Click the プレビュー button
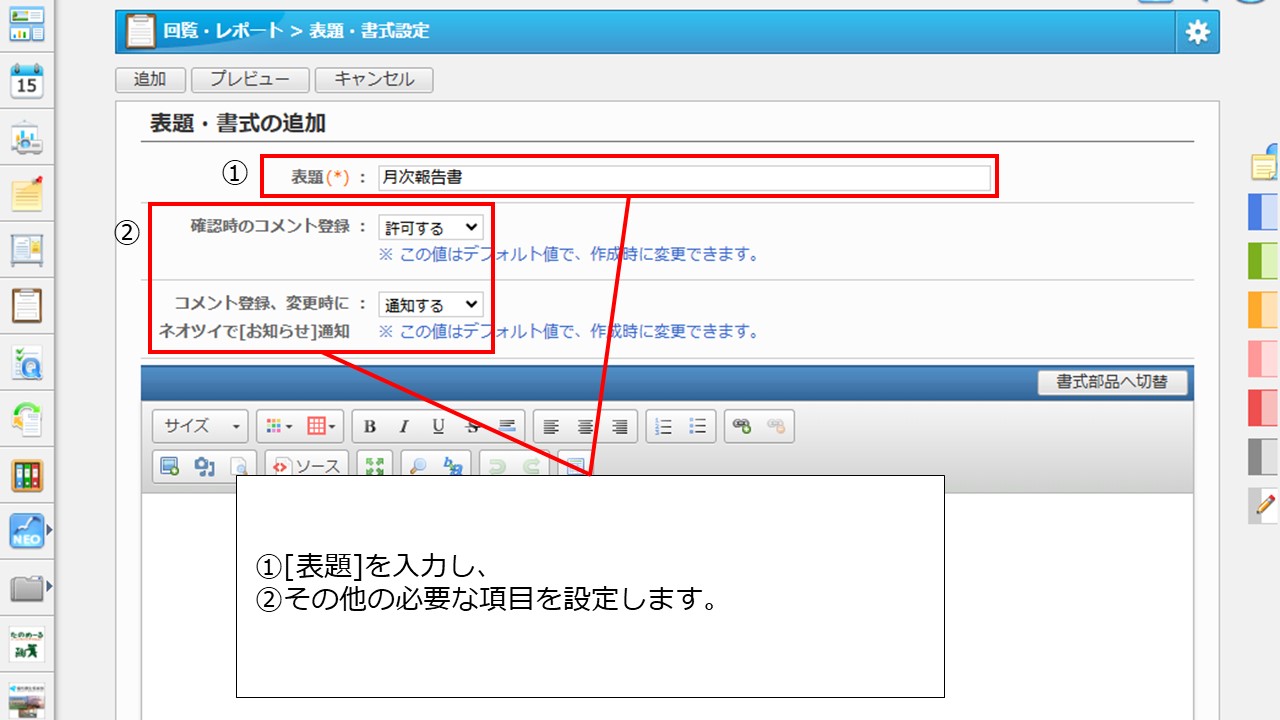Viewport: 1280px width, 720px height. point(250,80)
